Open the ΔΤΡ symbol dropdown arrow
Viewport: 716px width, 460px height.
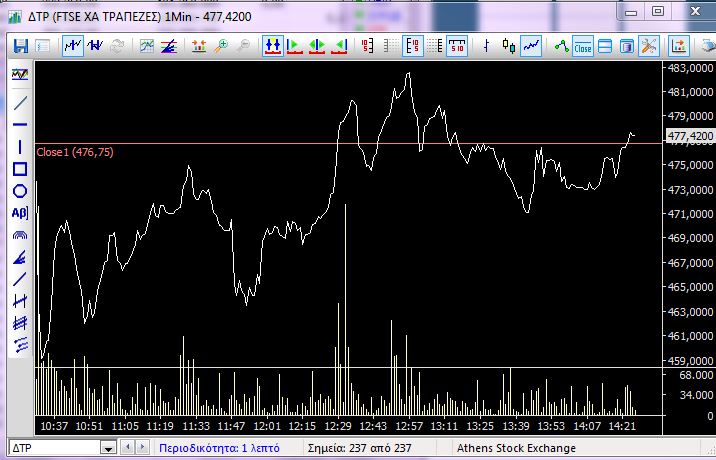[108, 448]
